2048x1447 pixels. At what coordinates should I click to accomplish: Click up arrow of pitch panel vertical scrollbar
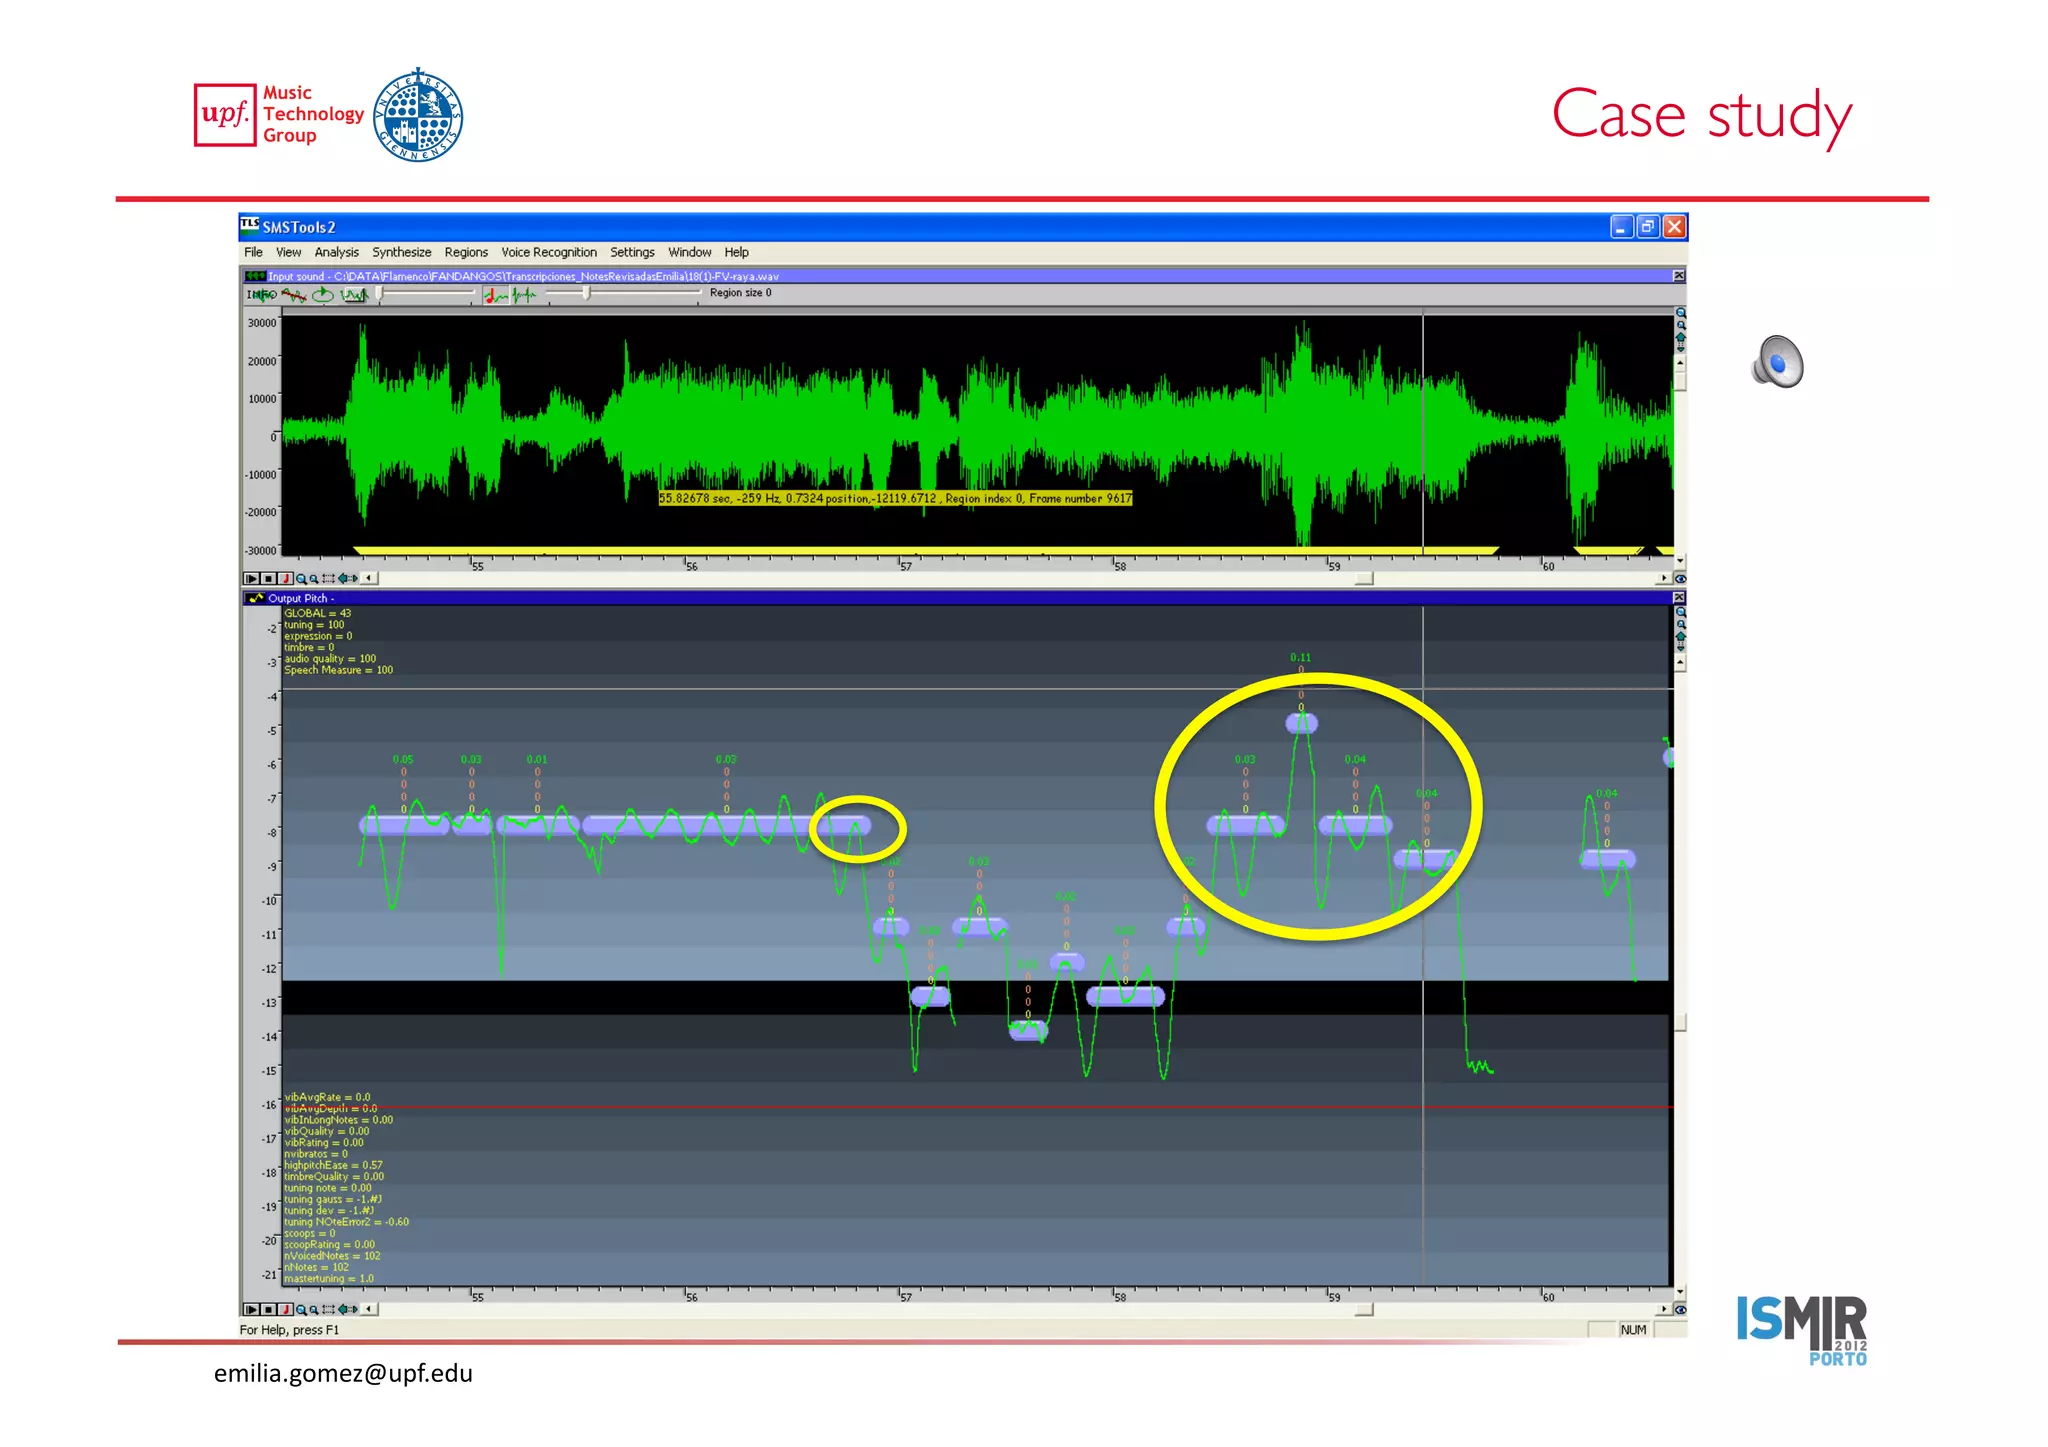[x=1680, y=662]
